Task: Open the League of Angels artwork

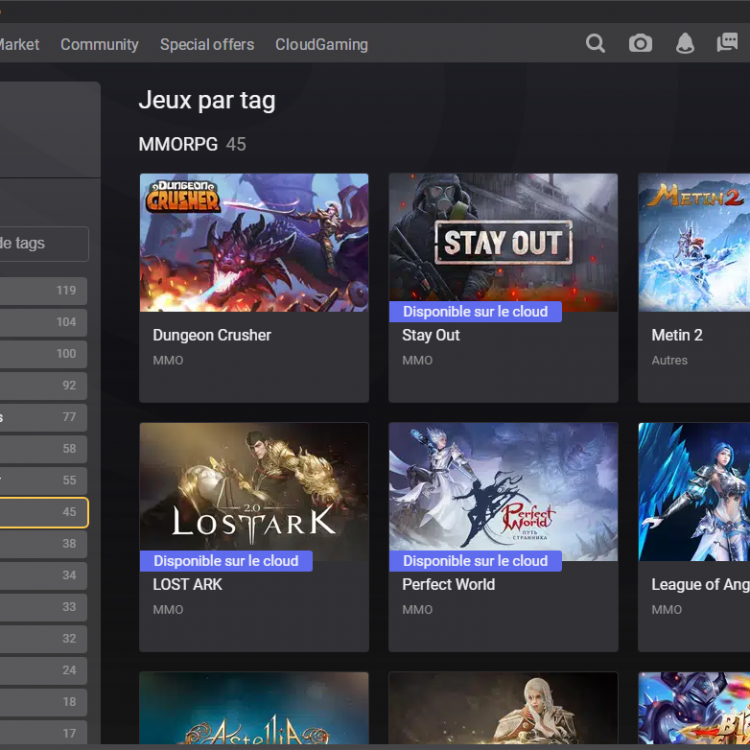Action: click(x=694, y=492)
